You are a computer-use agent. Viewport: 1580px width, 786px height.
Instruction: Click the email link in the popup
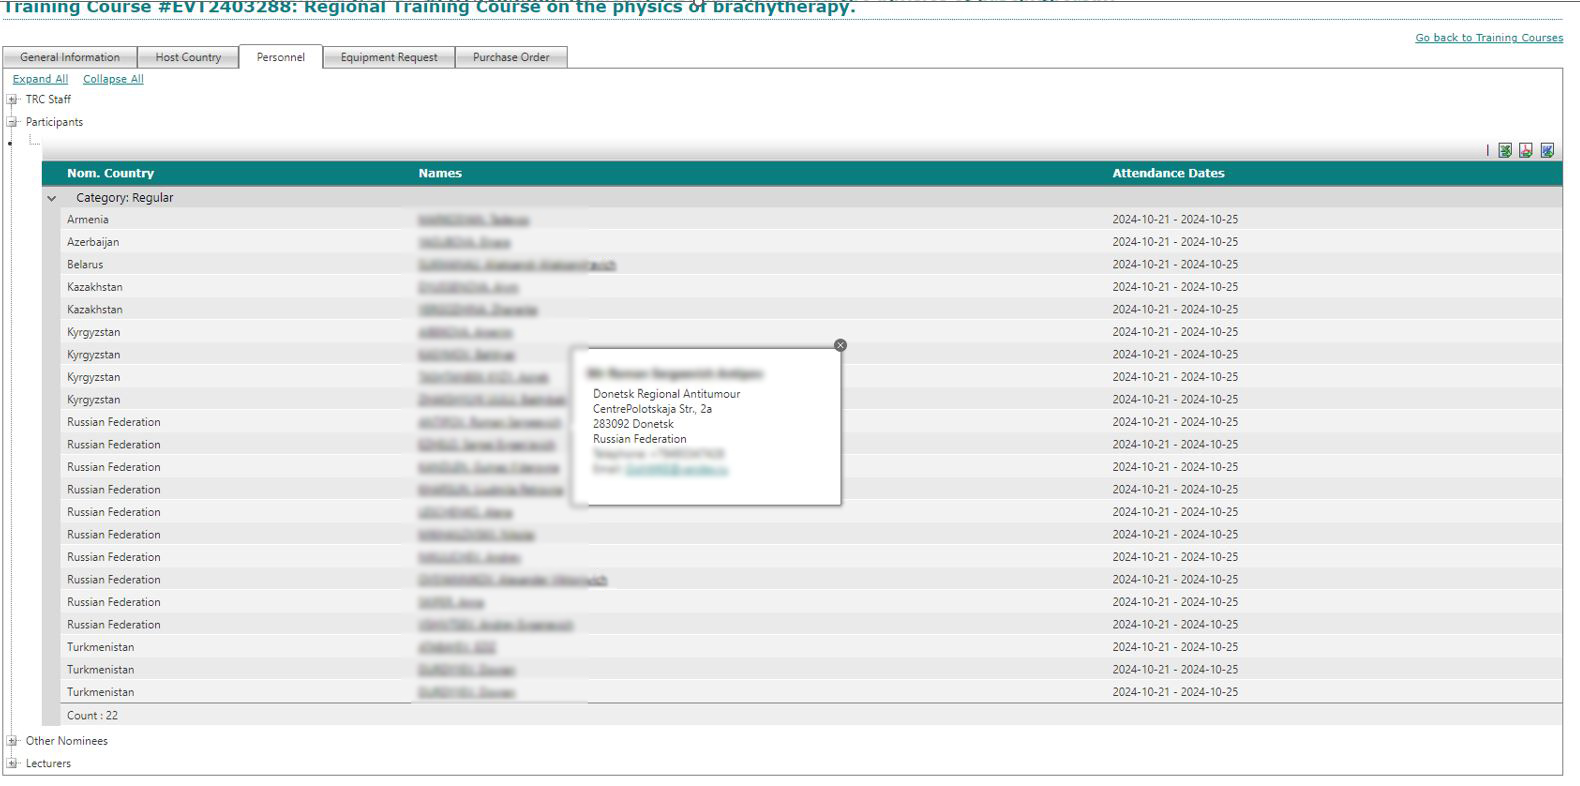click(676, 469)
